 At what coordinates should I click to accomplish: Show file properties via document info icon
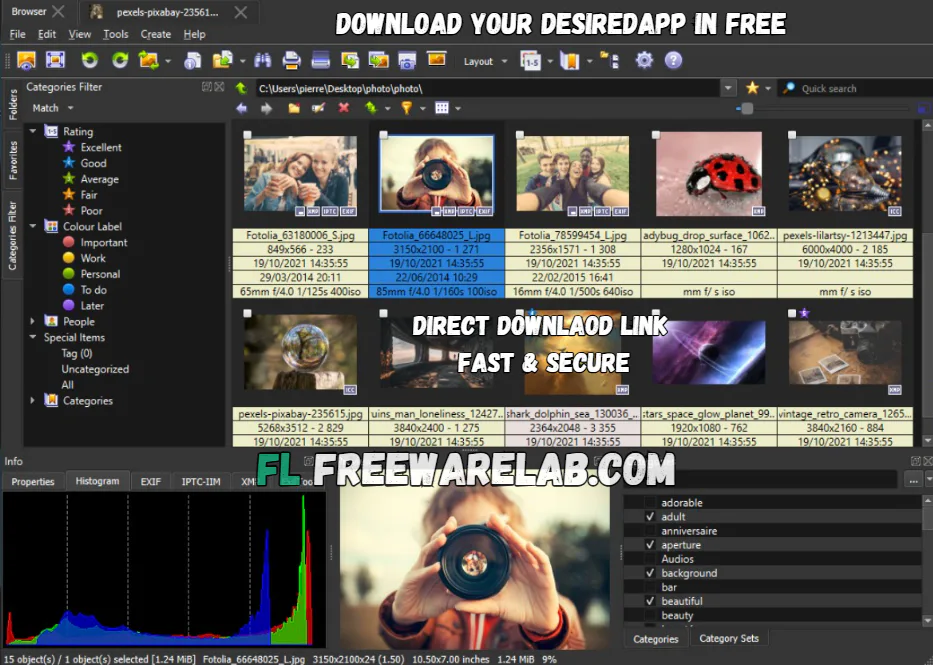[x=193, y=60]
